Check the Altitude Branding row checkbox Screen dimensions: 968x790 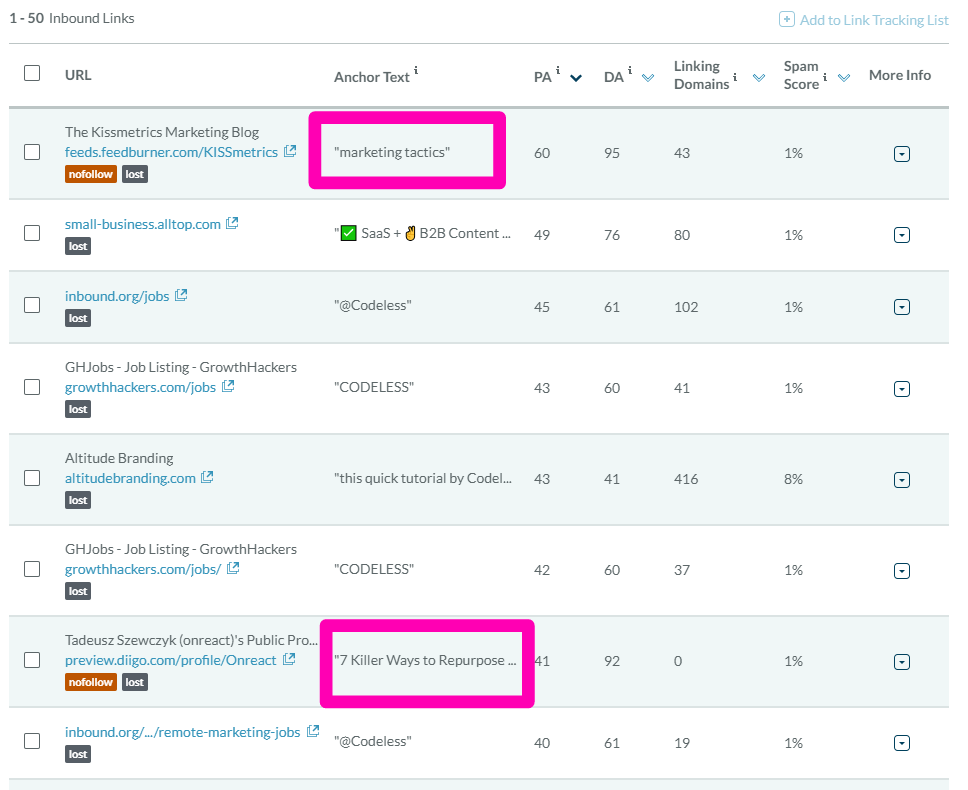point(32,478)
